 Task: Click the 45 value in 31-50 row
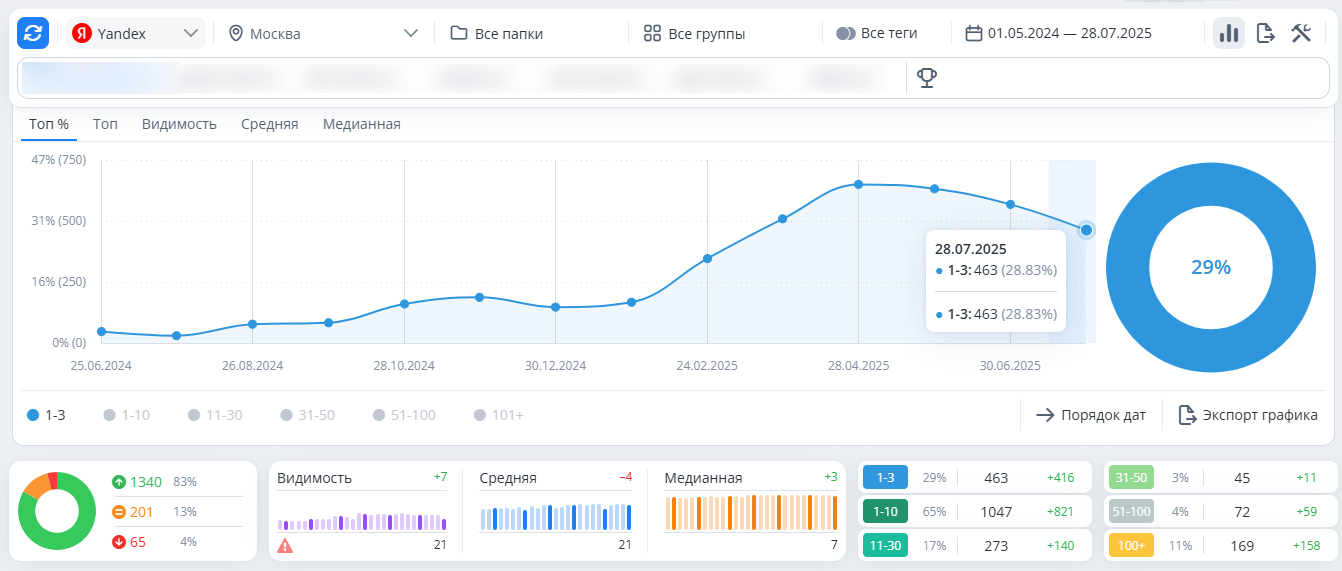[1242, 478]
